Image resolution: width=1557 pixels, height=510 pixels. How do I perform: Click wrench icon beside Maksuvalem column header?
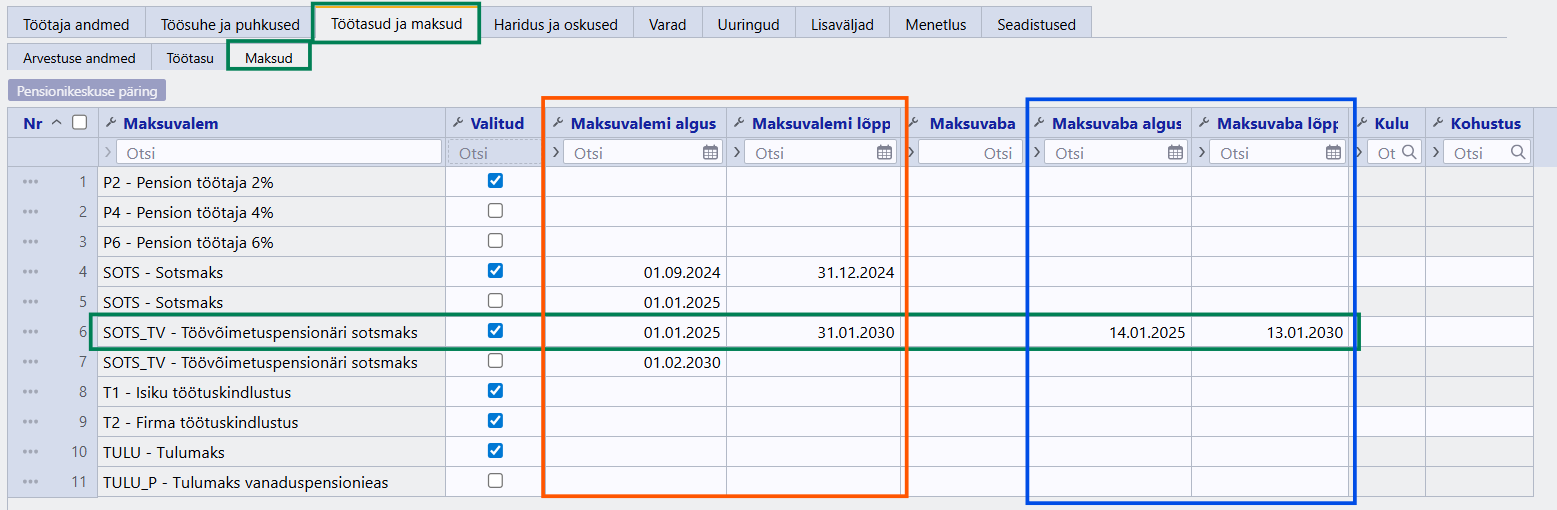pos(111,124)
